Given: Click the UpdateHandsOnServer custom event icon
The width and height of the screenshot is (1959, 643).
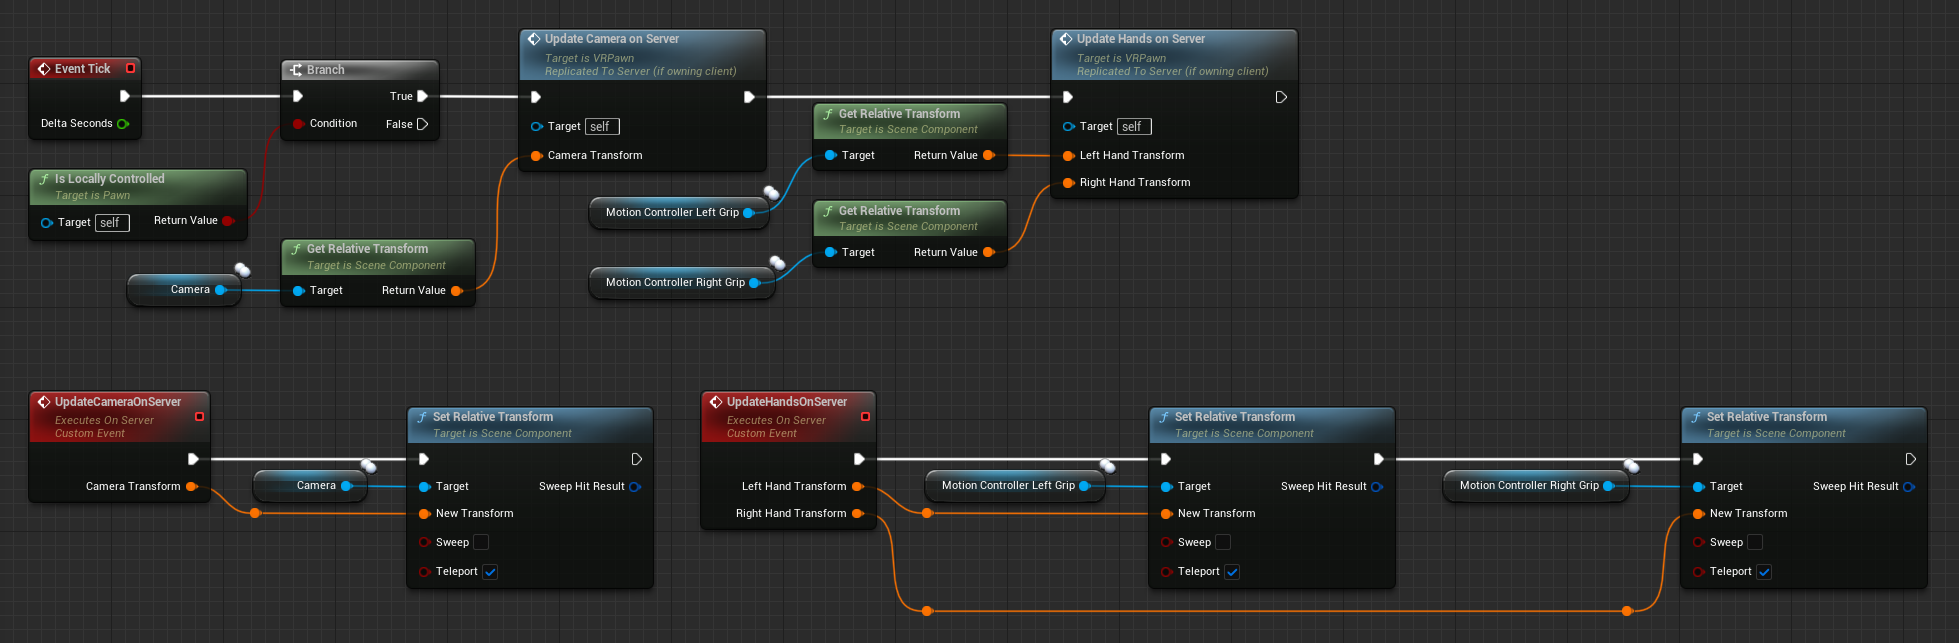Looking at the screenshot, I should (715, 402).
